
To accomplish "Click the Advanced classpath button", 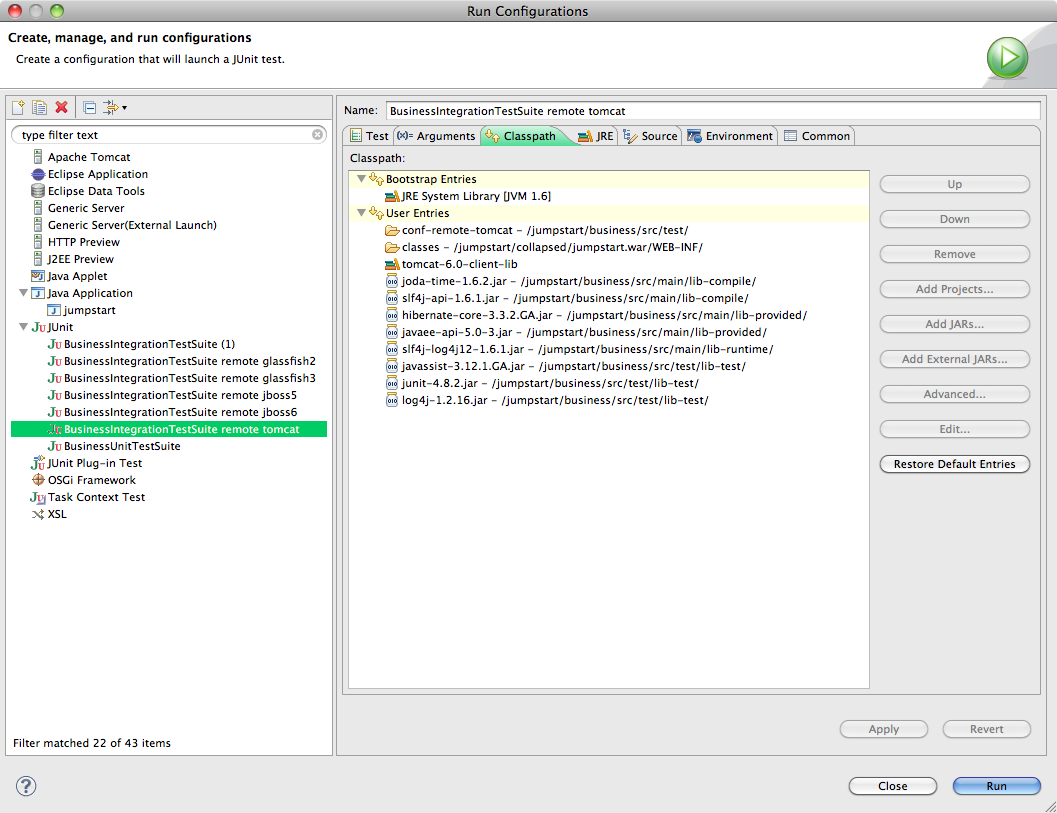I will coord(955,394).
